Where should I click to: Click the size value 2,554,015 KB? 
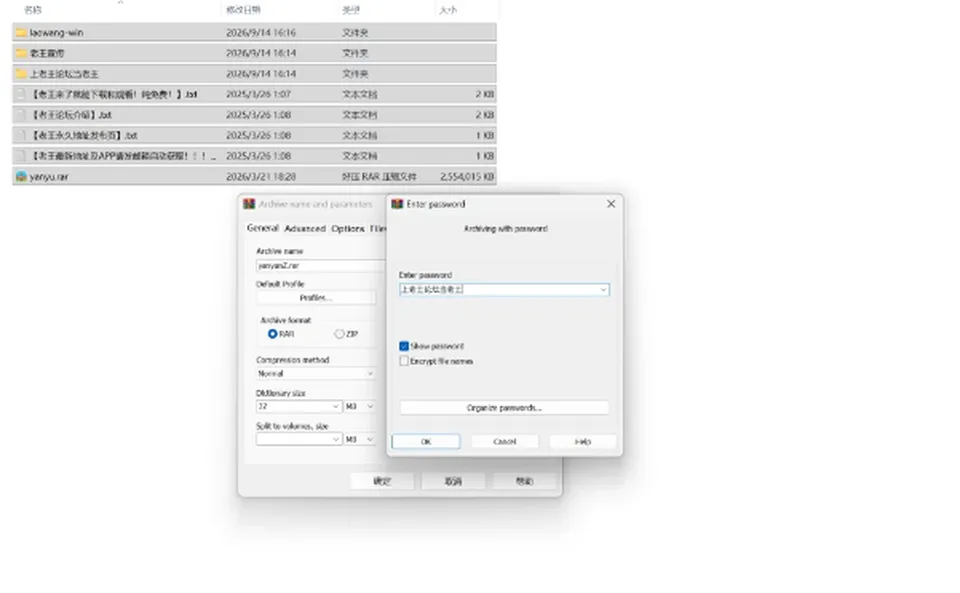467,177
